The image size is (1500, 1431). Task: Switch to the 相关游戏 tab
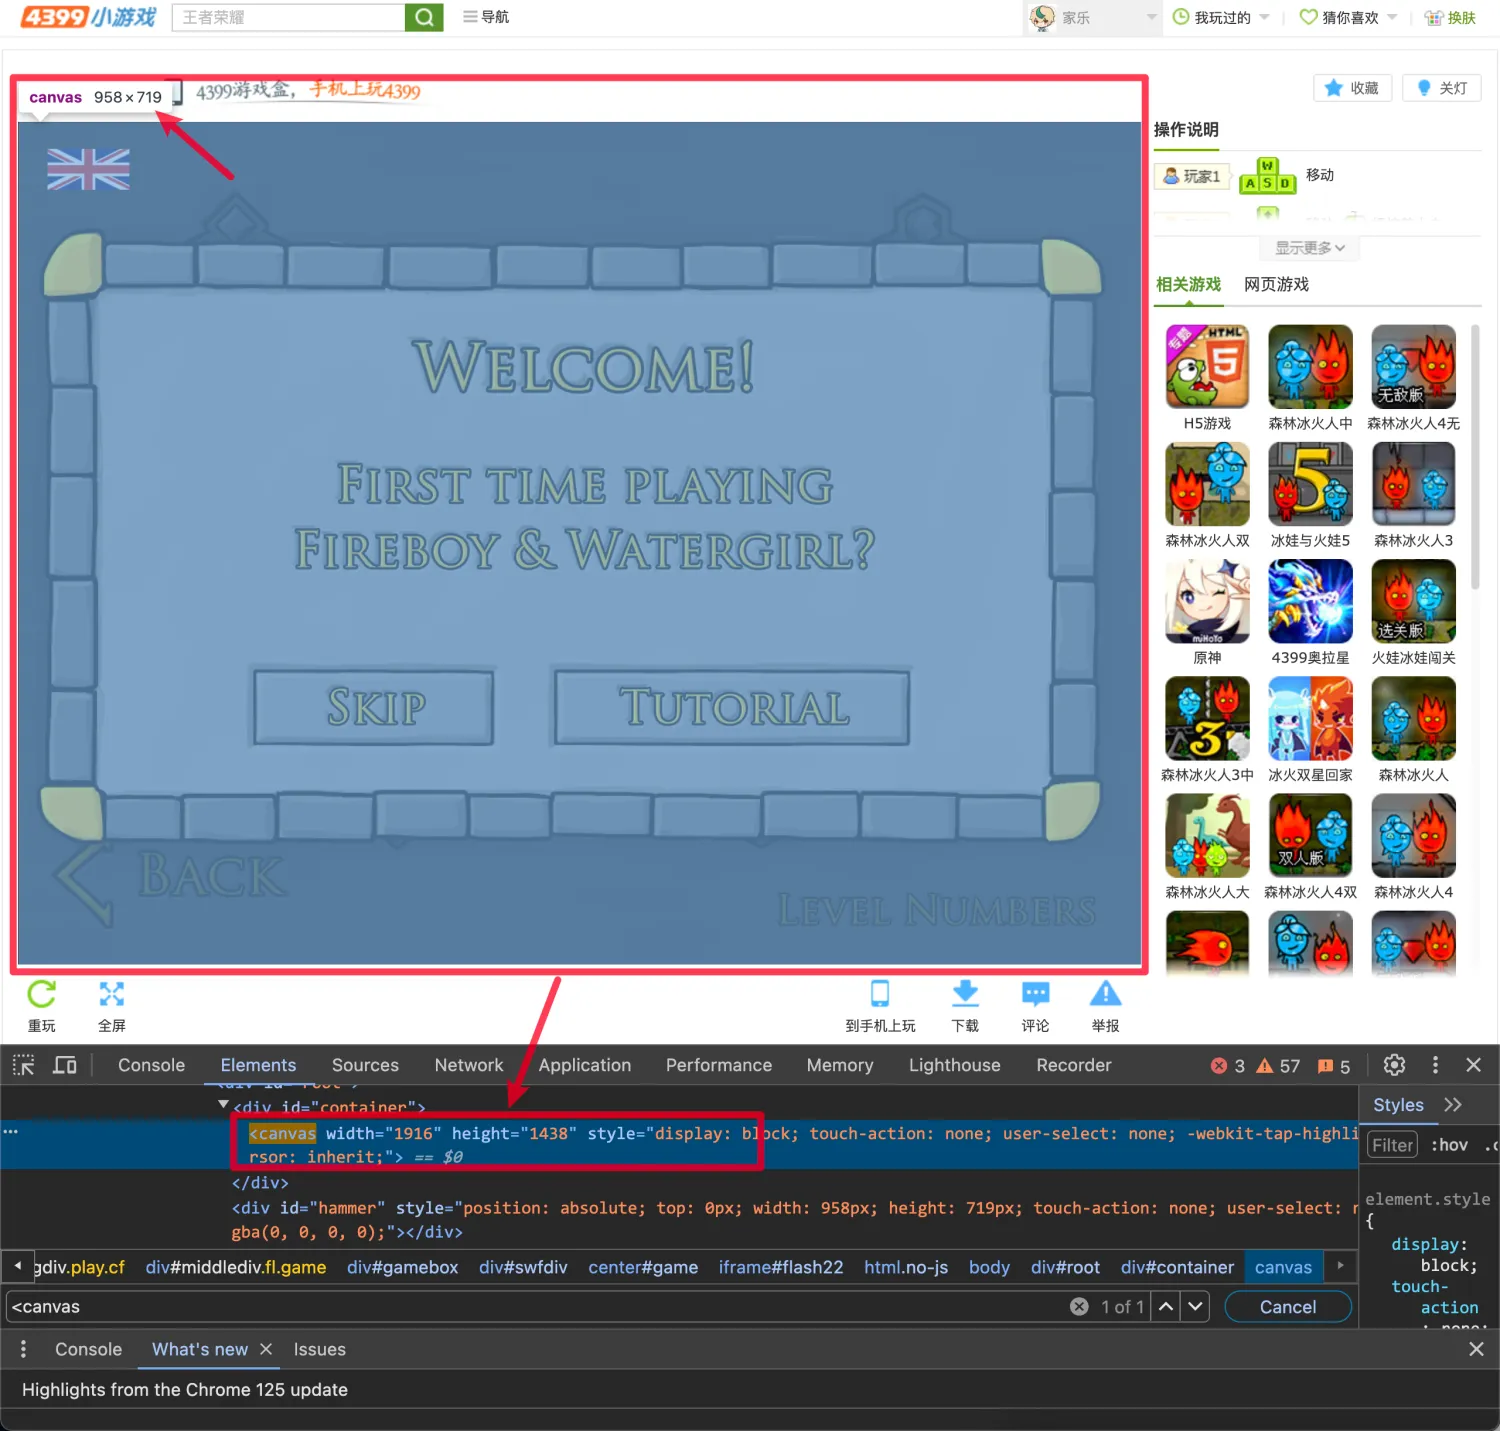tap(1188, 285)
